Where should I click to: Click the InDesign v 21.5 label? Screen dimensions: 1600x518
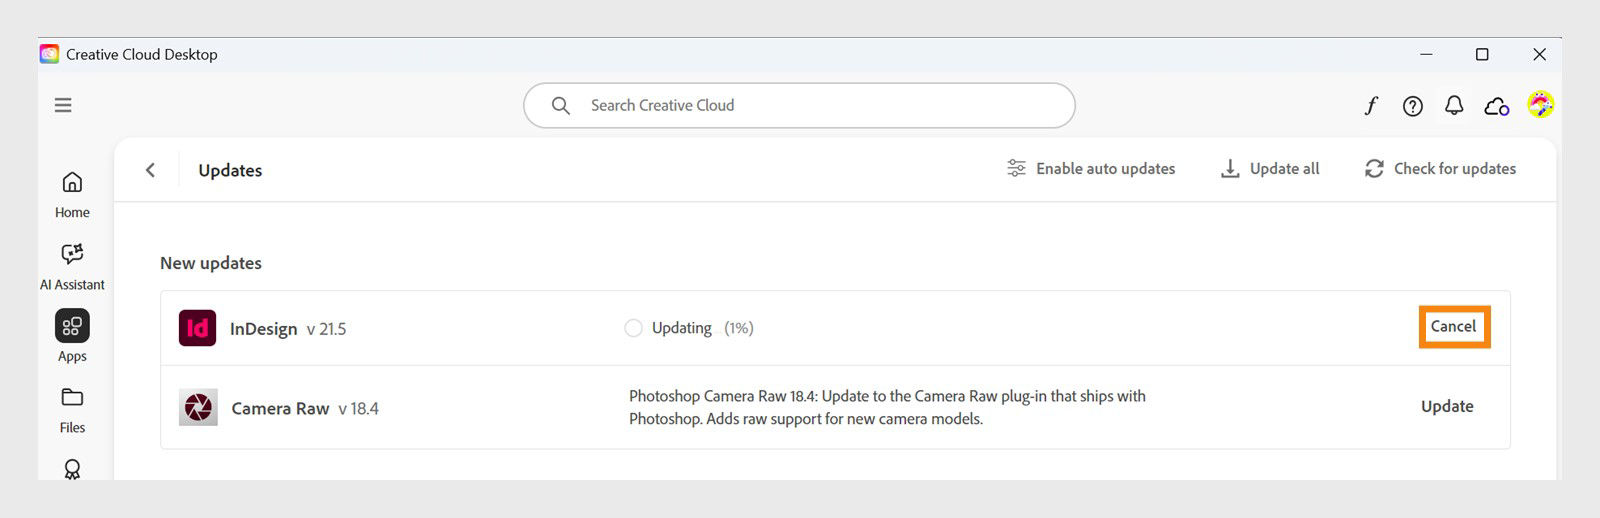pyautogui.click(x=288, y=329)
